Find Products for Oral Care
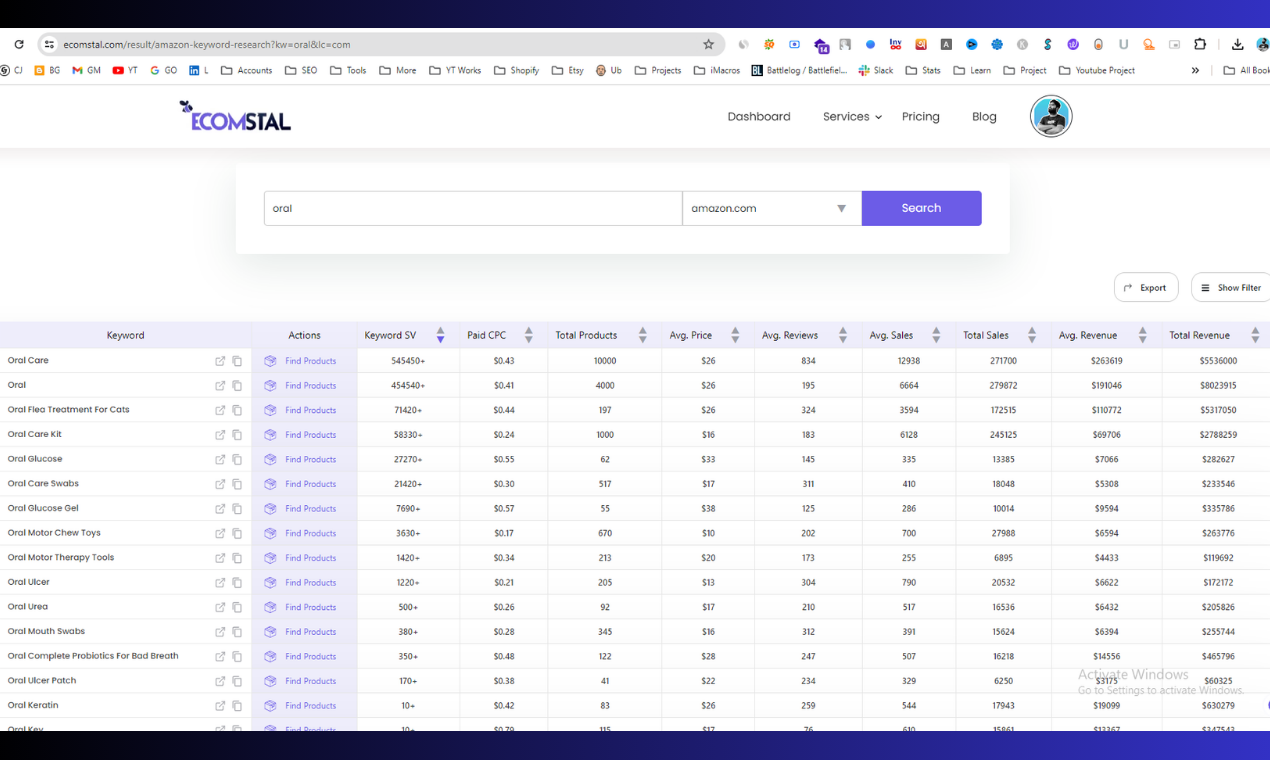Viewport: 1270px width, 760px height. (300, 361)
